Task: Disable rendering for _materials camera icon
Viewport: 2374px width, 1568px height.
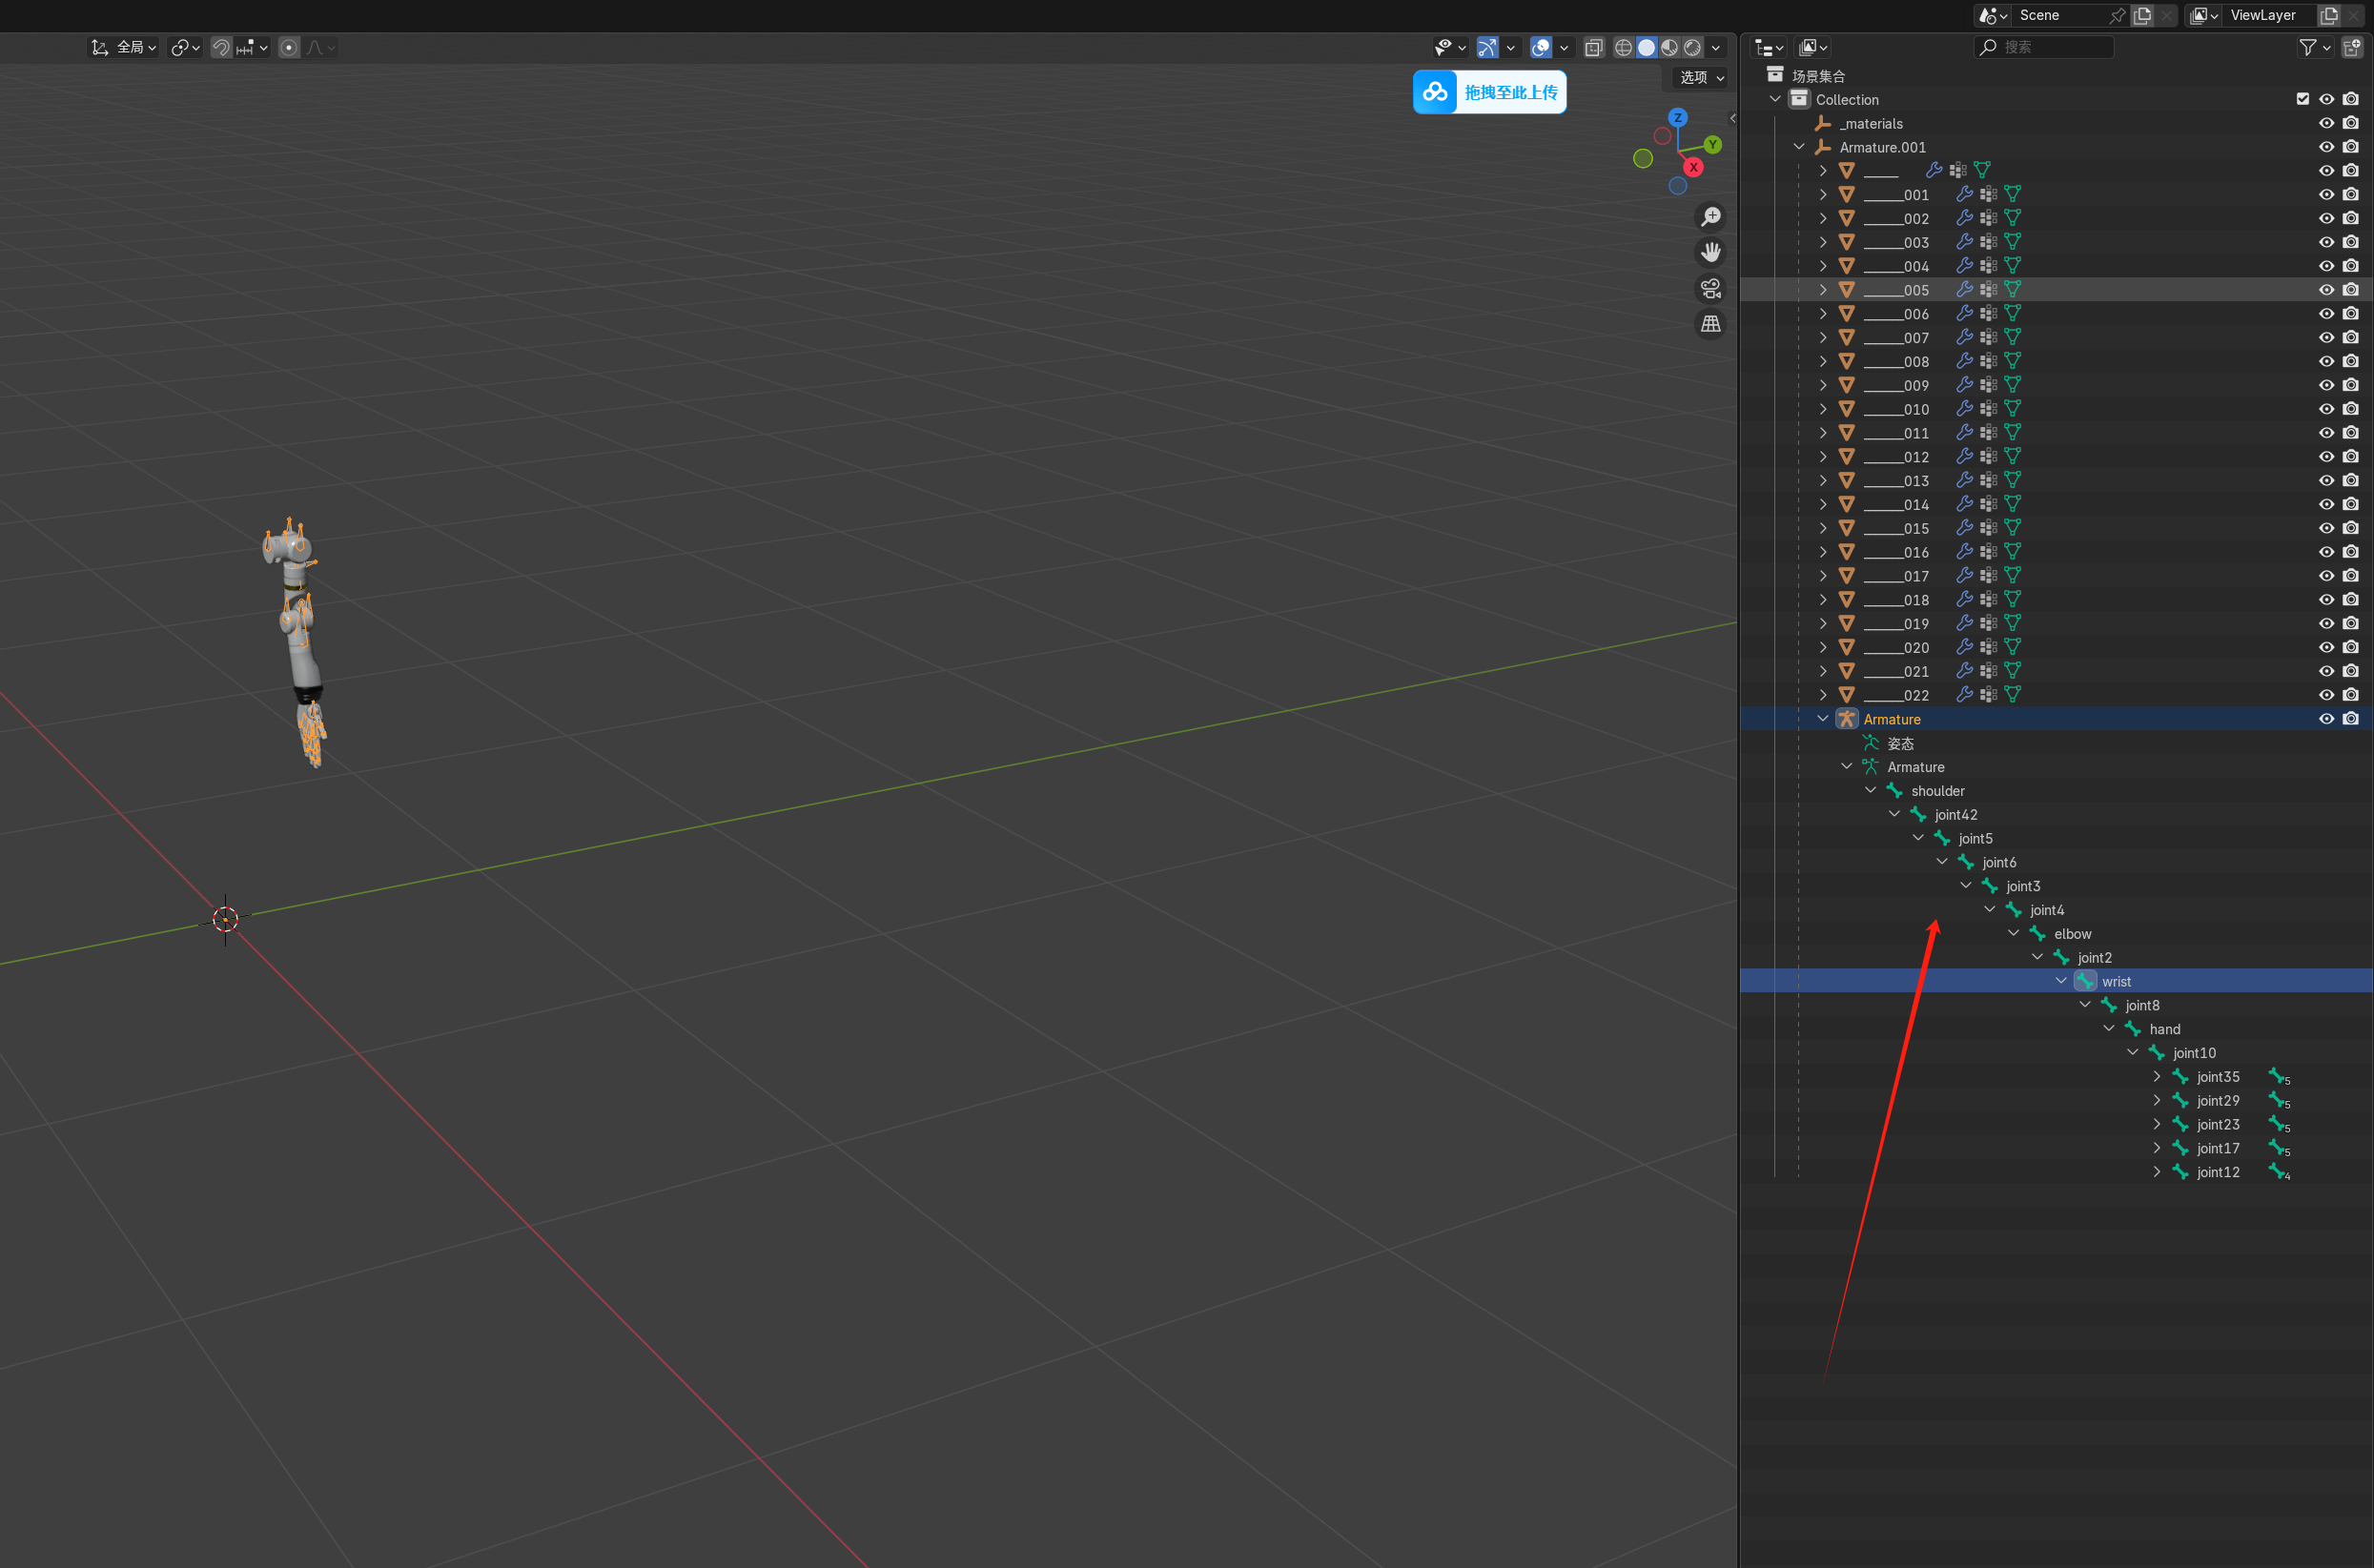Action: [2350, 123]
